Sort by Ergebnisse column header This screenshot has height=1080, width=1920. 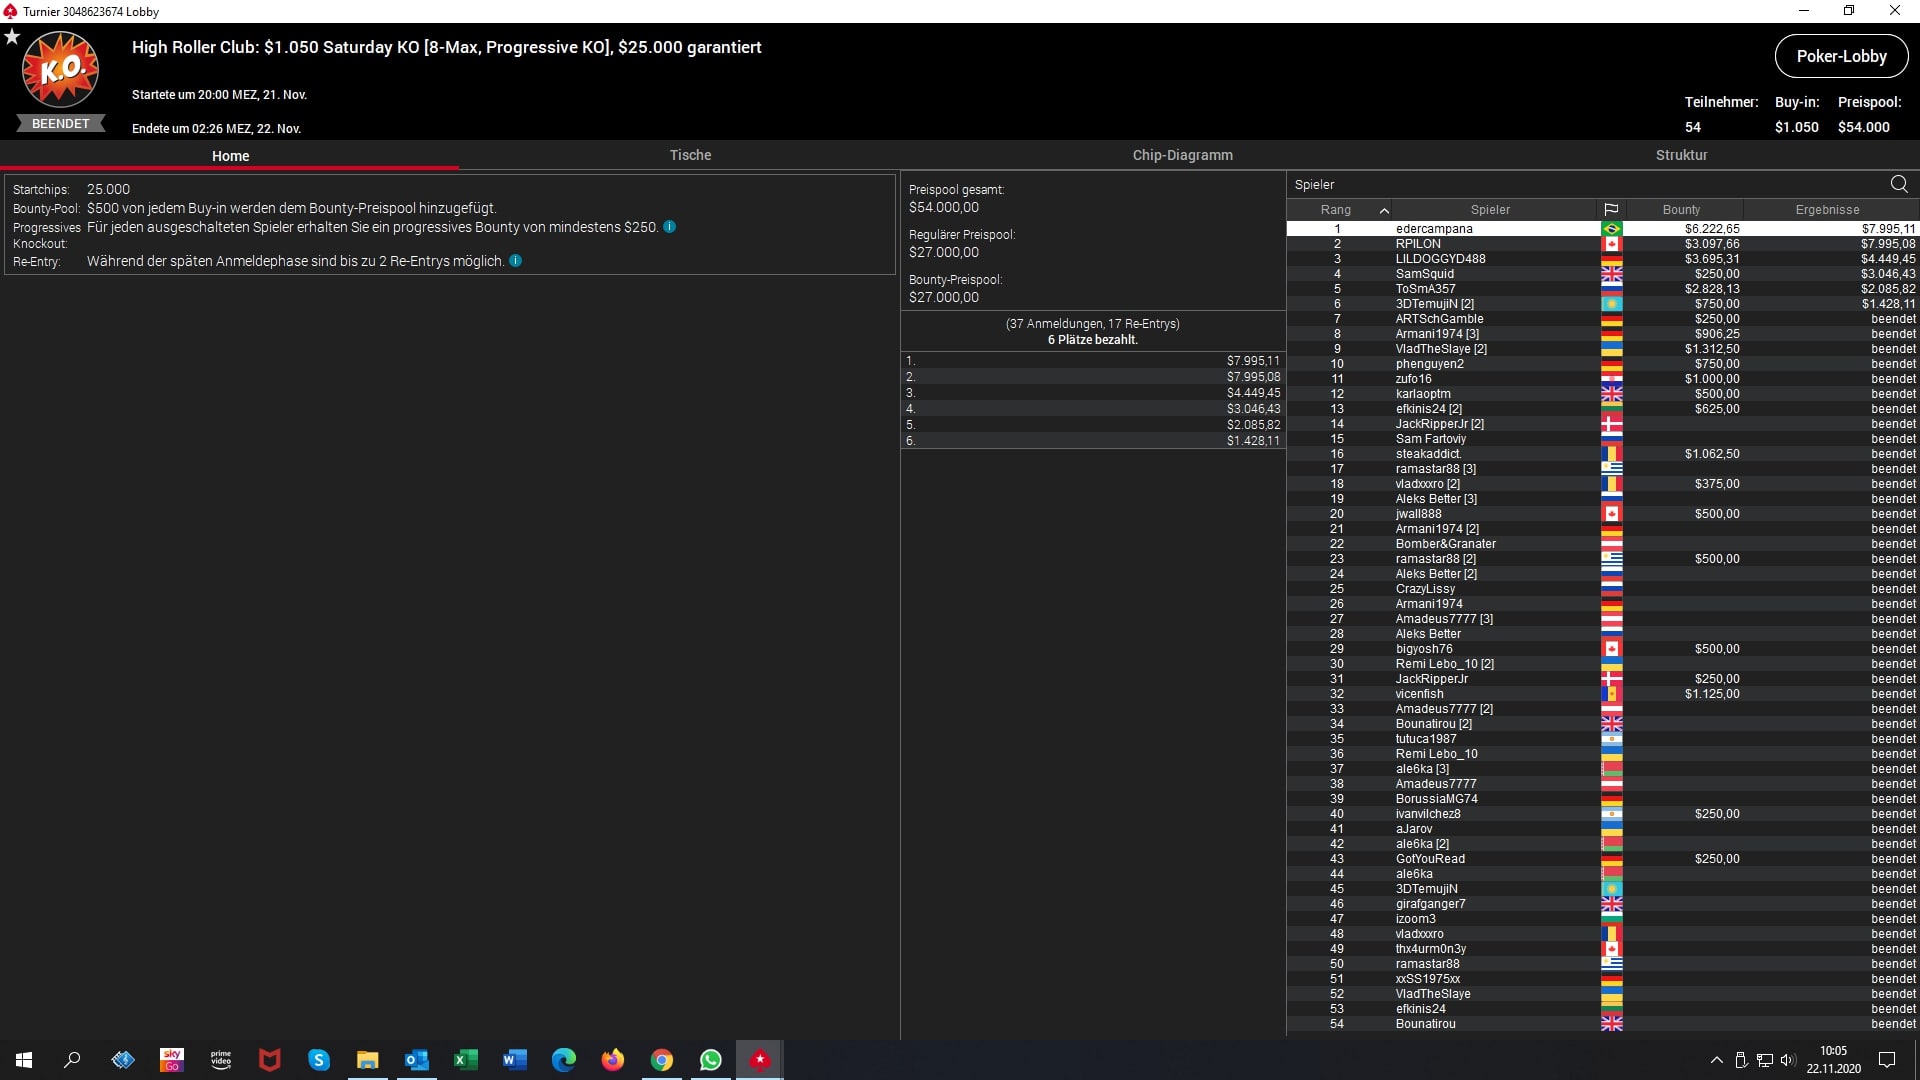1827,210
